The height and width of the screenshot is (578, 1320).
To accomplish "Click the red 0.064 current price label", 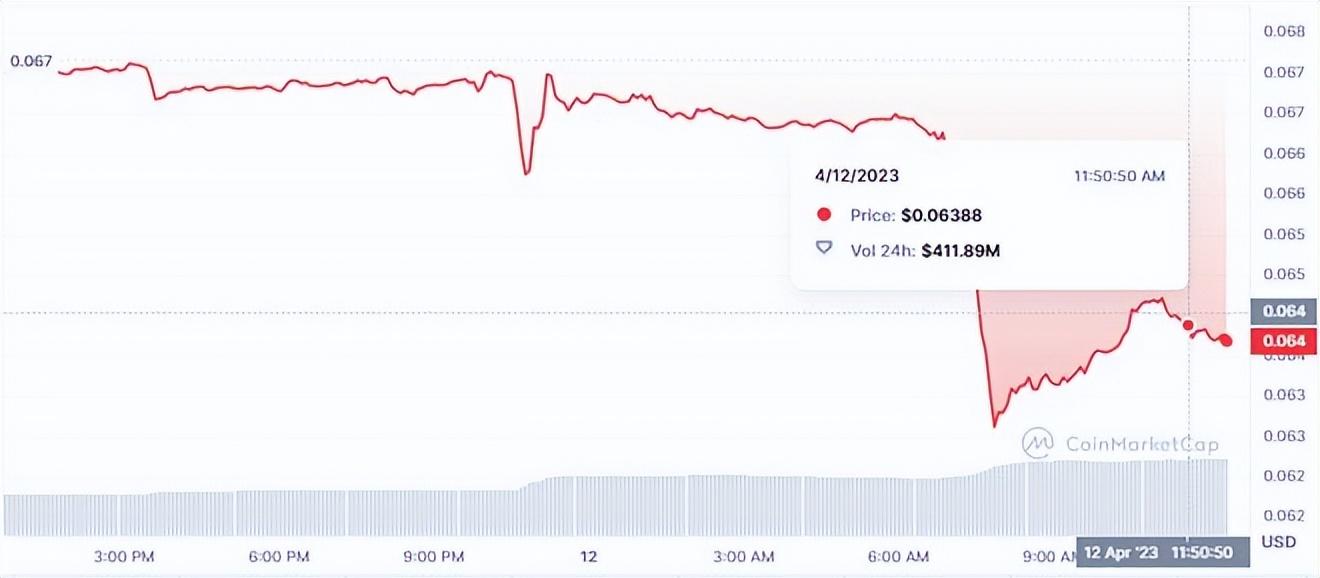I will click(x=1283, y=341).
